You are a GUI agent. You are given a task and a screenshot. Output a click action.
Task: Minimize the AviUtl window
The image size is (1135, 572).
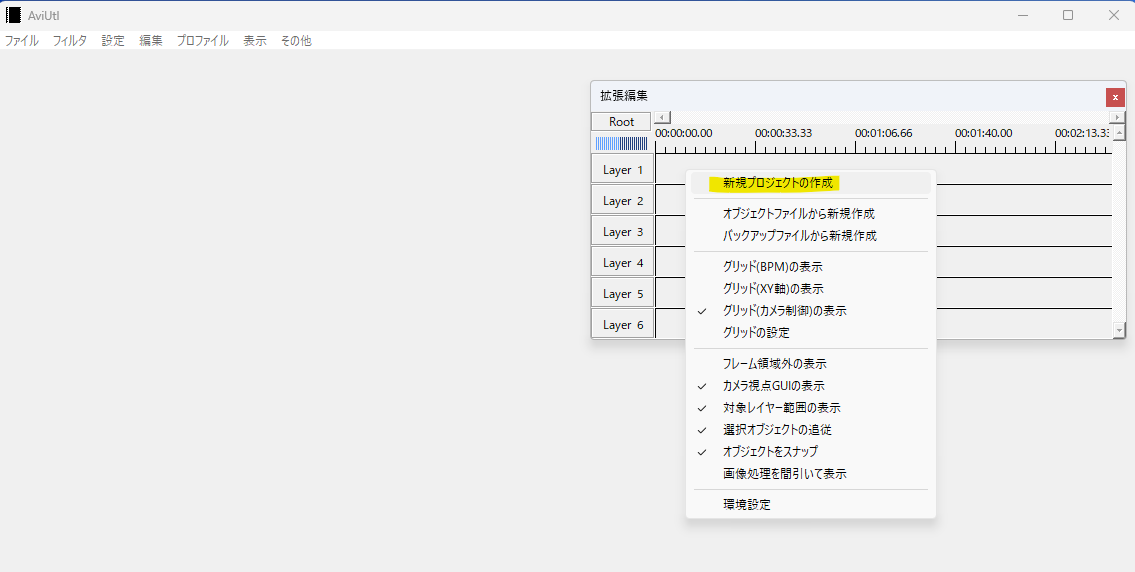coord(1023,15)
